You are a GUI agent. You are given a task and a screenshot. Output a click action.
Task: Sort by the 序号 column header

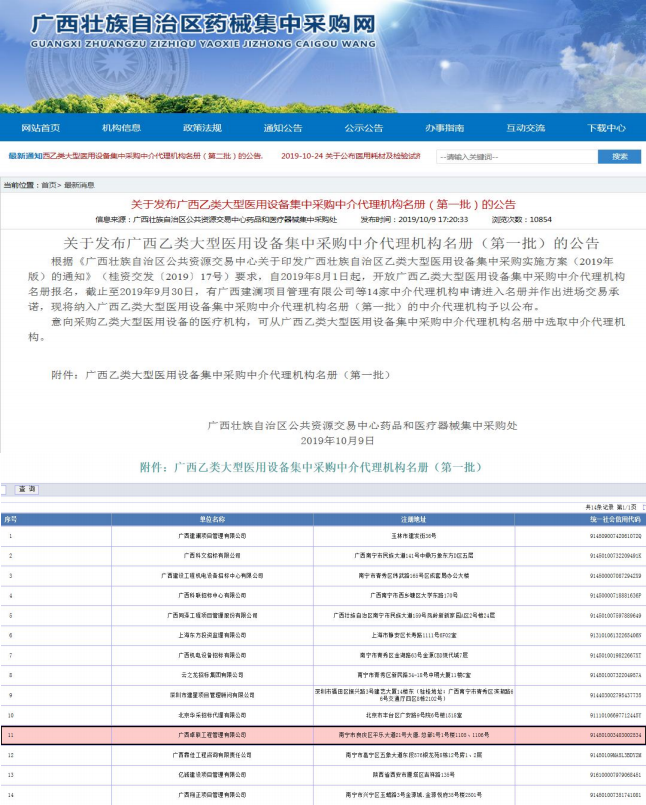[x=10, y=520]
